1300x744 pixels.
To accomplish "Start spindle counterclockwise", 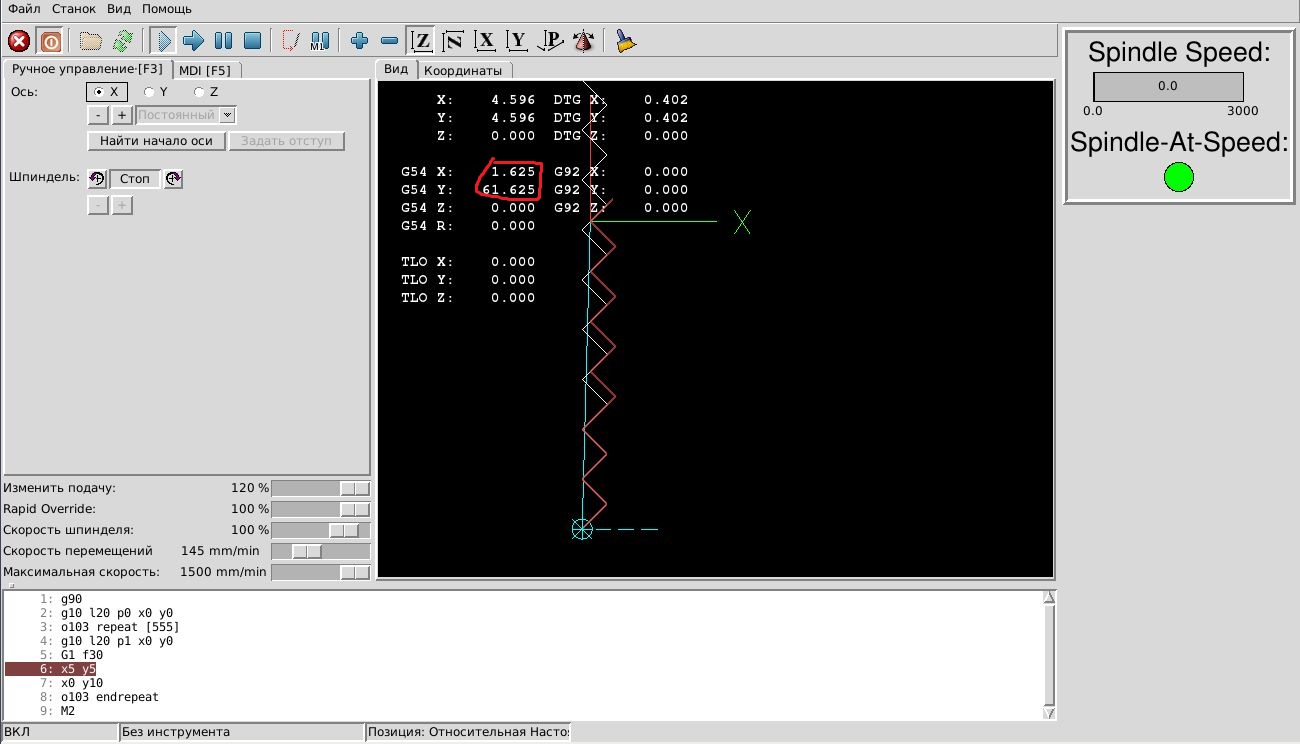I will tap(97, 179).
